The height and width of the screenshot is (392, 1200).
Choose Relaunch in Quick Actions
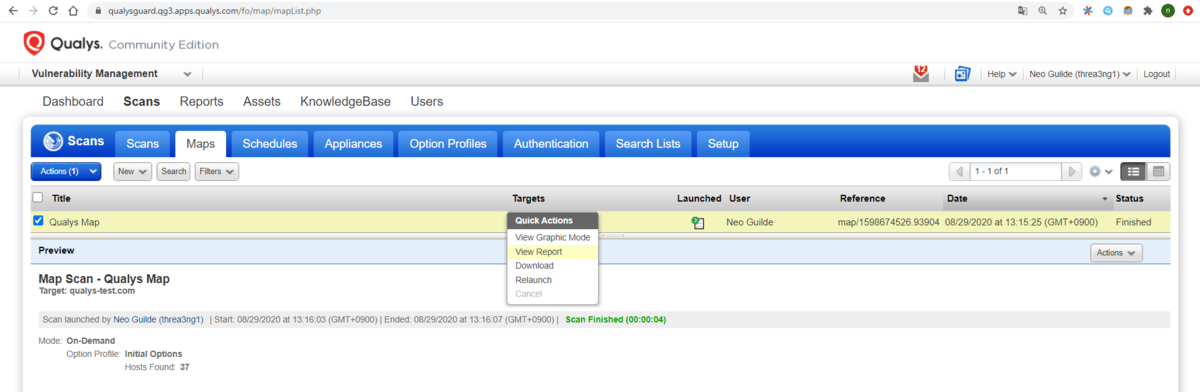552,280
